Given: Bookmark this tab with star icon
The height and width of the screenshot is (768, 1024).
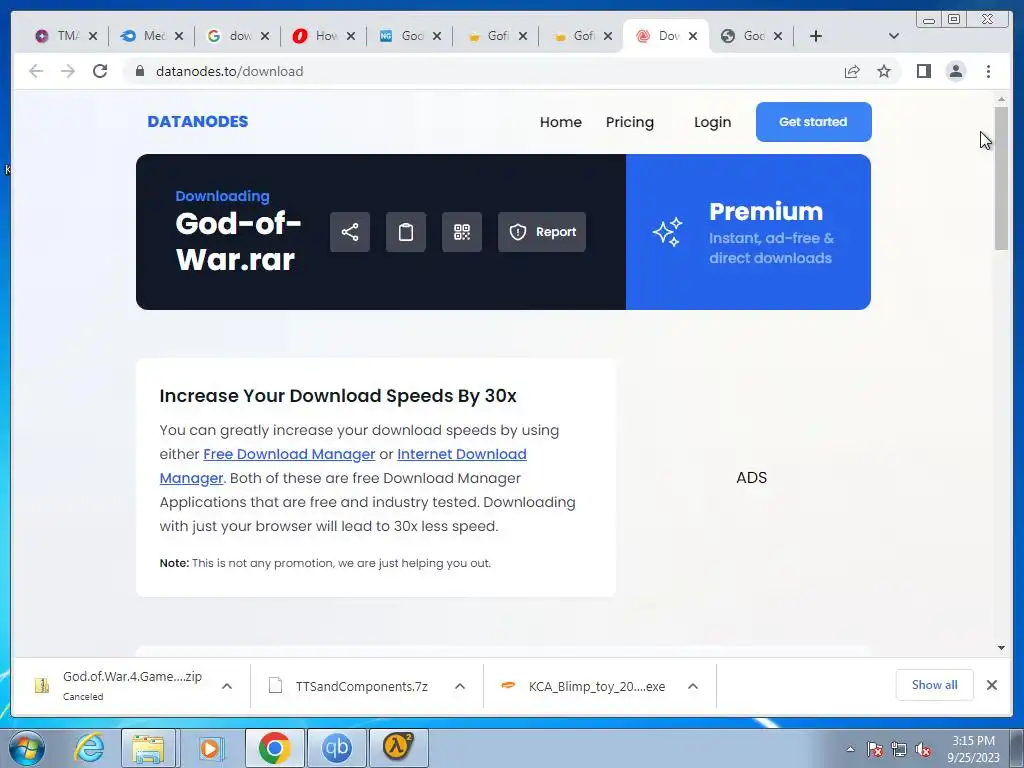Looking at the screenshot, I should click(884, 71).
